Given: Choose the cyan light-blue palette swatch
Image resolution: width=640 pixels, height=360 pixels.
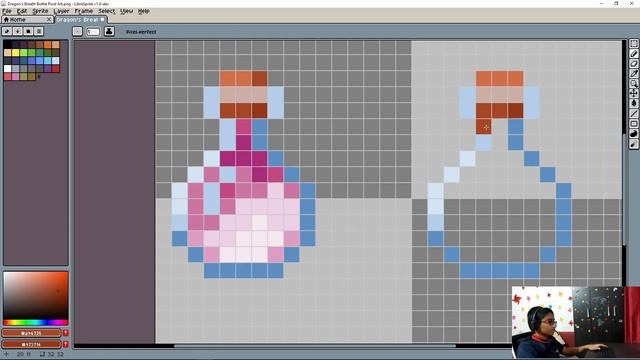Looking at the screenshot, I should click(47, 60).
